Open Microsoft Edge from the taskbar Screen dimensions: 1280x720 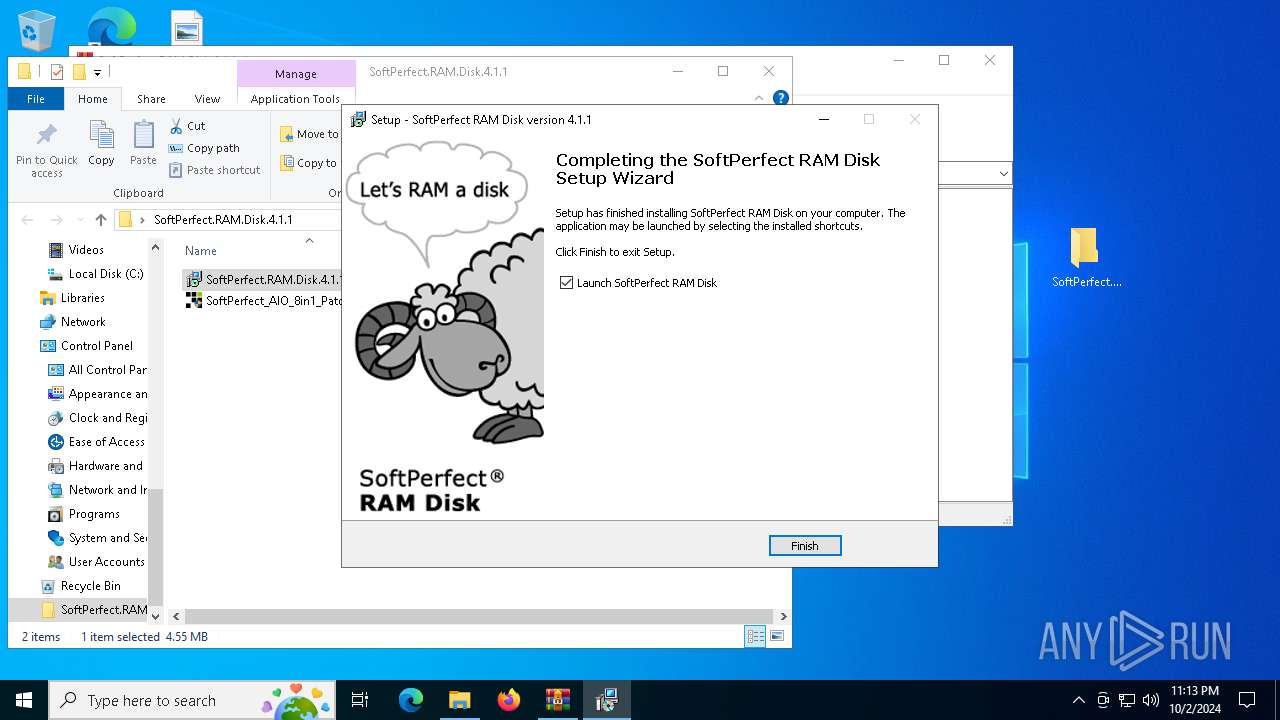[x=411, y=700]
